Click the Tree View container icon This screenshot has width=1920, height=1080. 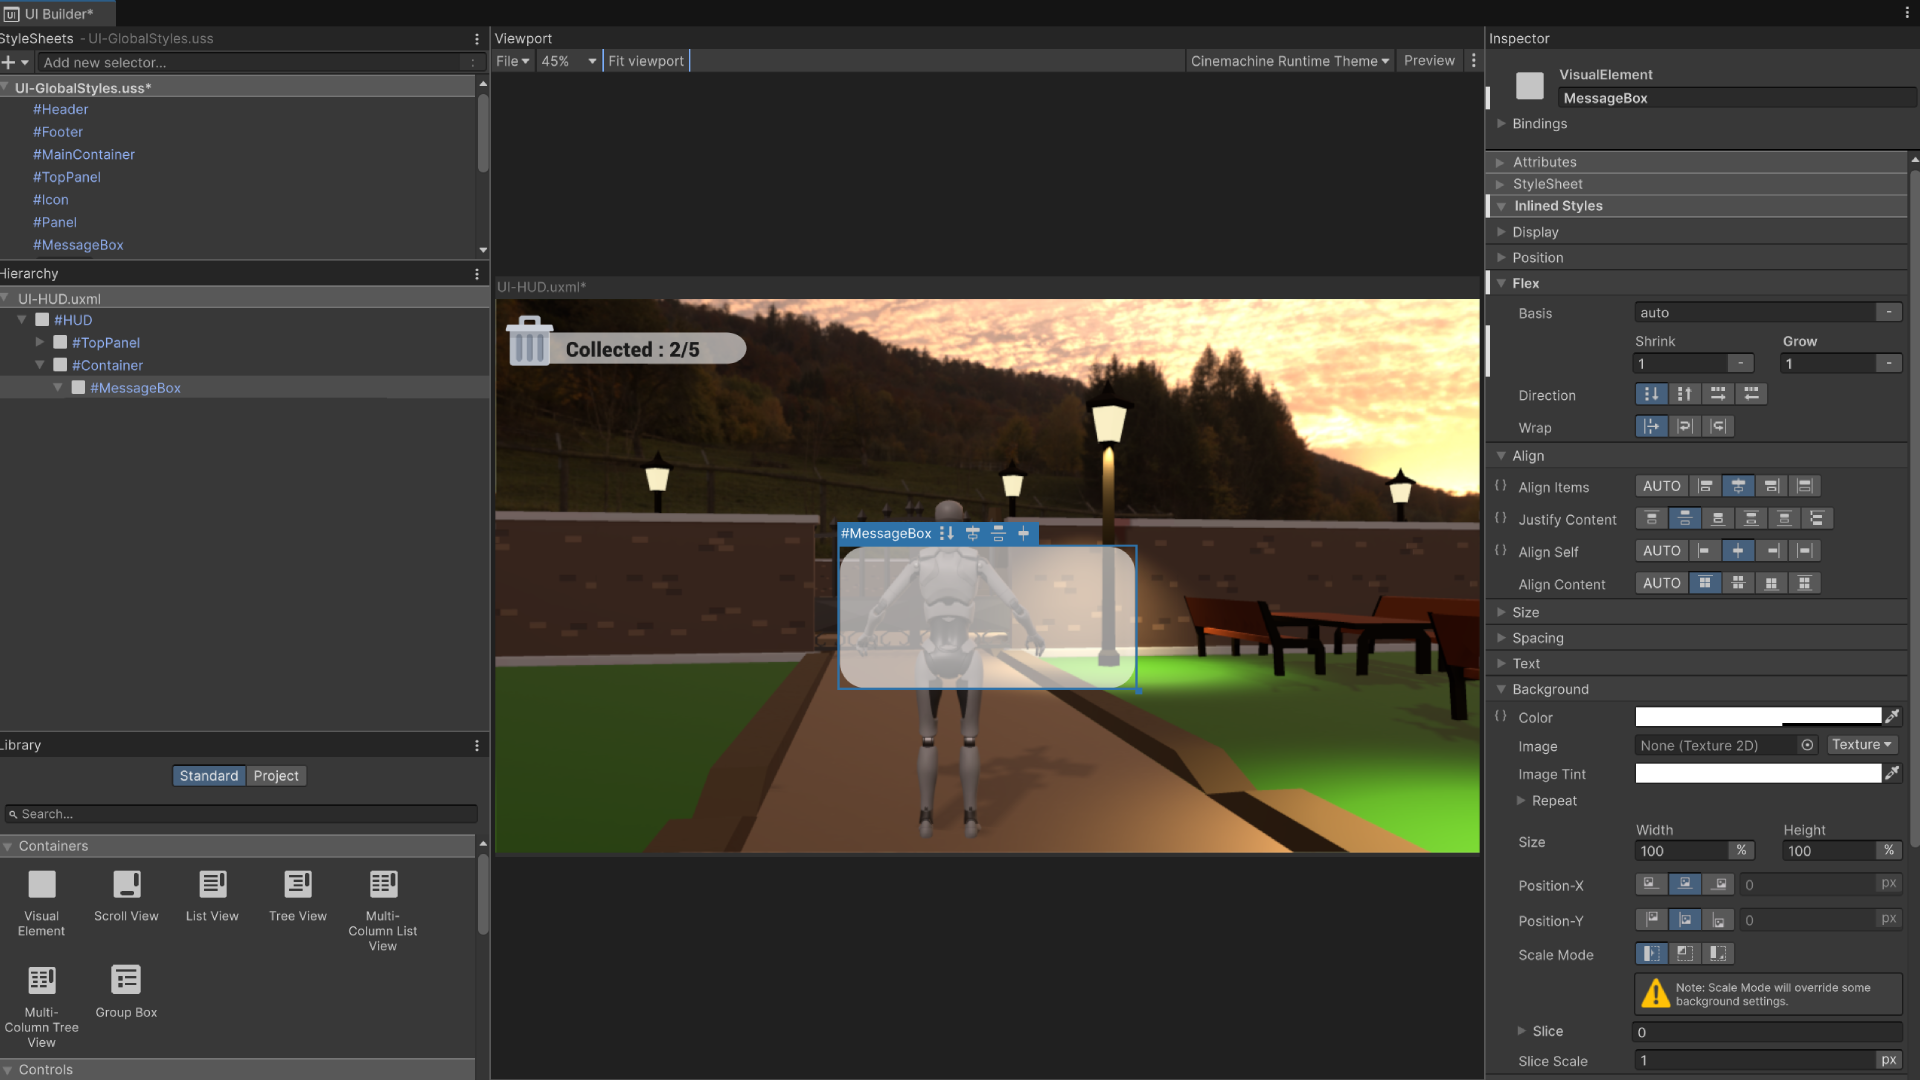tap(298, 885)
